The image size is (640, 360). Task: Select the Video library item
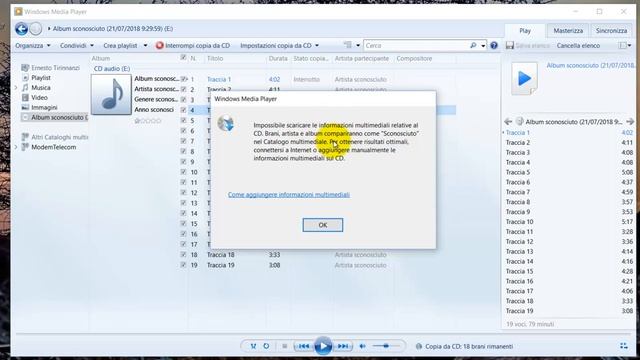click(40, 98)
